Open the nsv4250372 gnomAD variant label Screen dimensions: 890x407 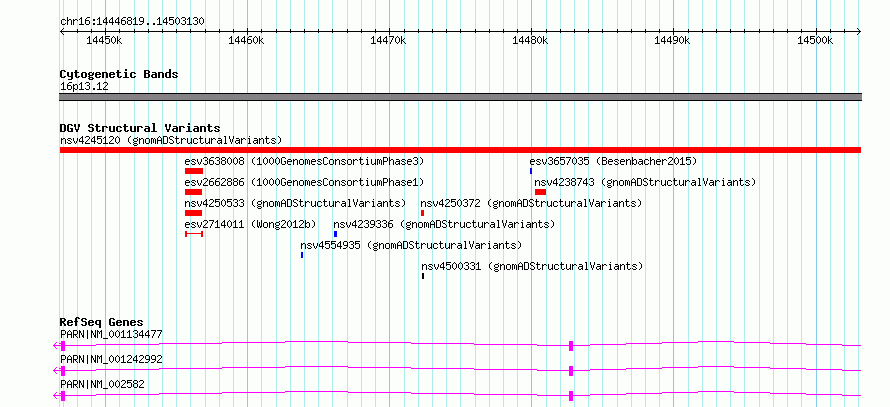531,203
